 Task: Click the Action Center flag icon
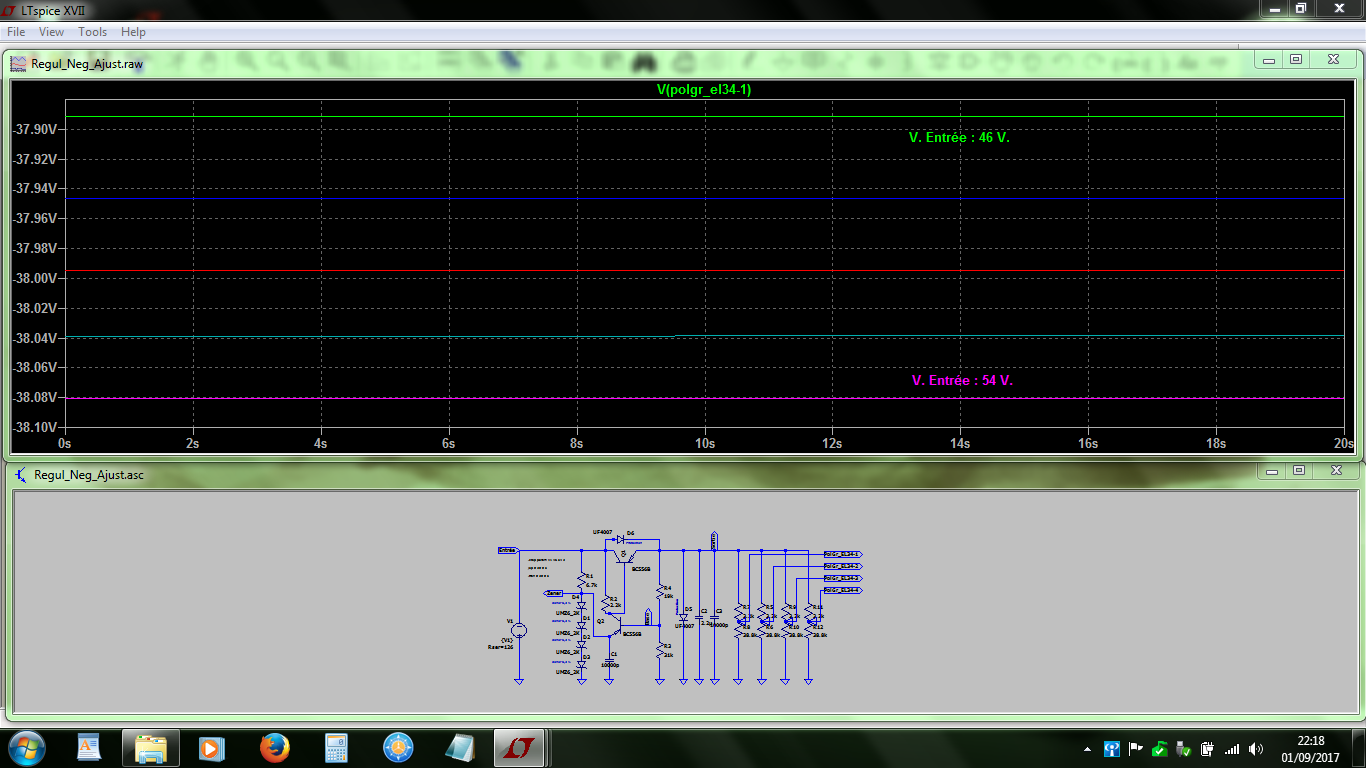[1135, 748]
